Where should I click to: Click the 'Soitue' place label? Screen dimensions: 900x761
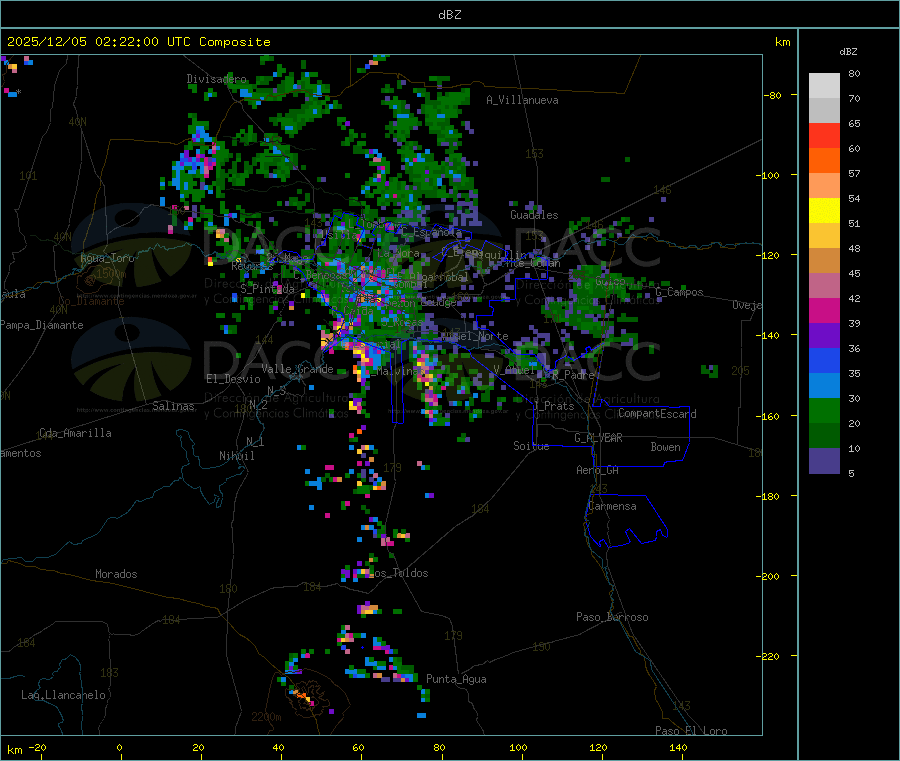click(x=531, y=446)
